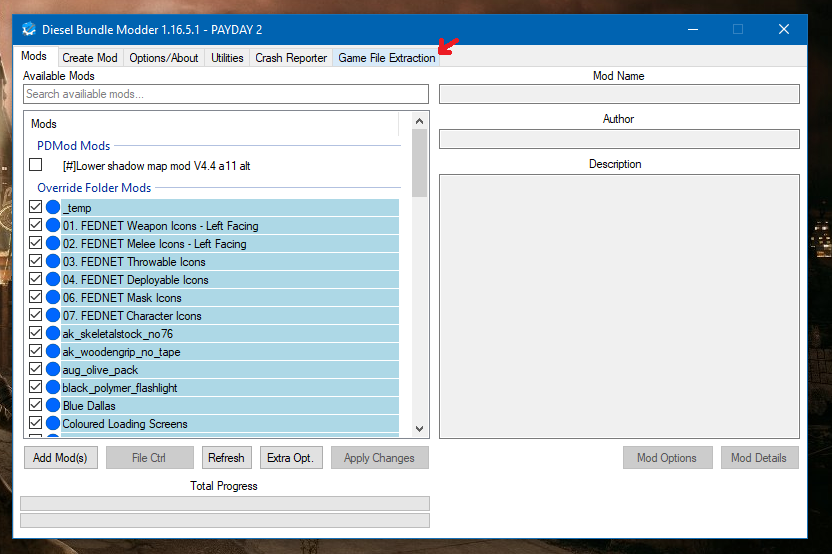The image size is (832, 554).
Task: Click the Mod Name text field
Action: (619, 94)
